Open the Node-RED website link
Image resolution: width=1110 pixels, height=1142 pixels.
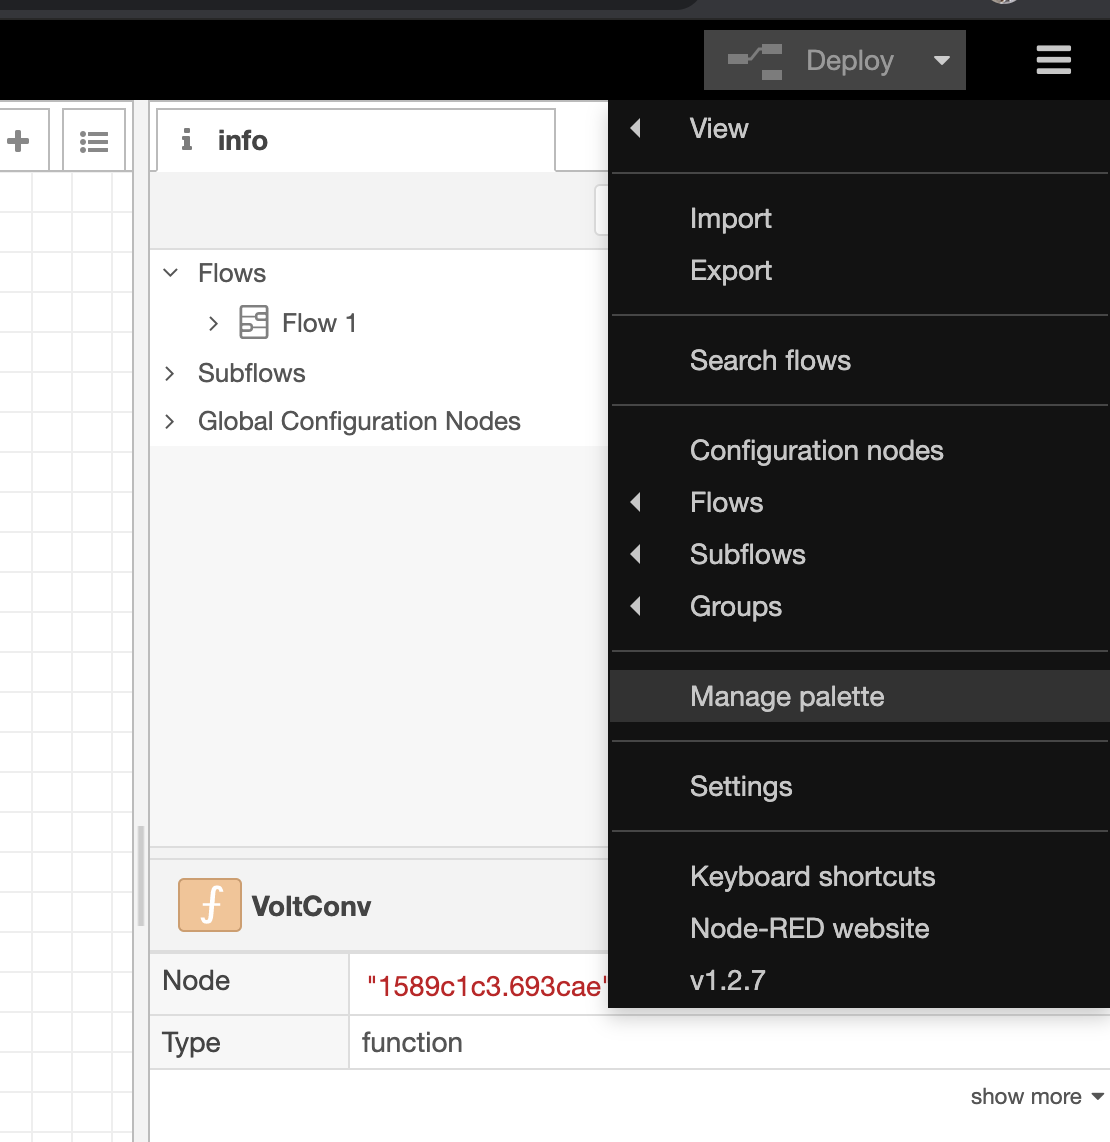tap(809, 928)
